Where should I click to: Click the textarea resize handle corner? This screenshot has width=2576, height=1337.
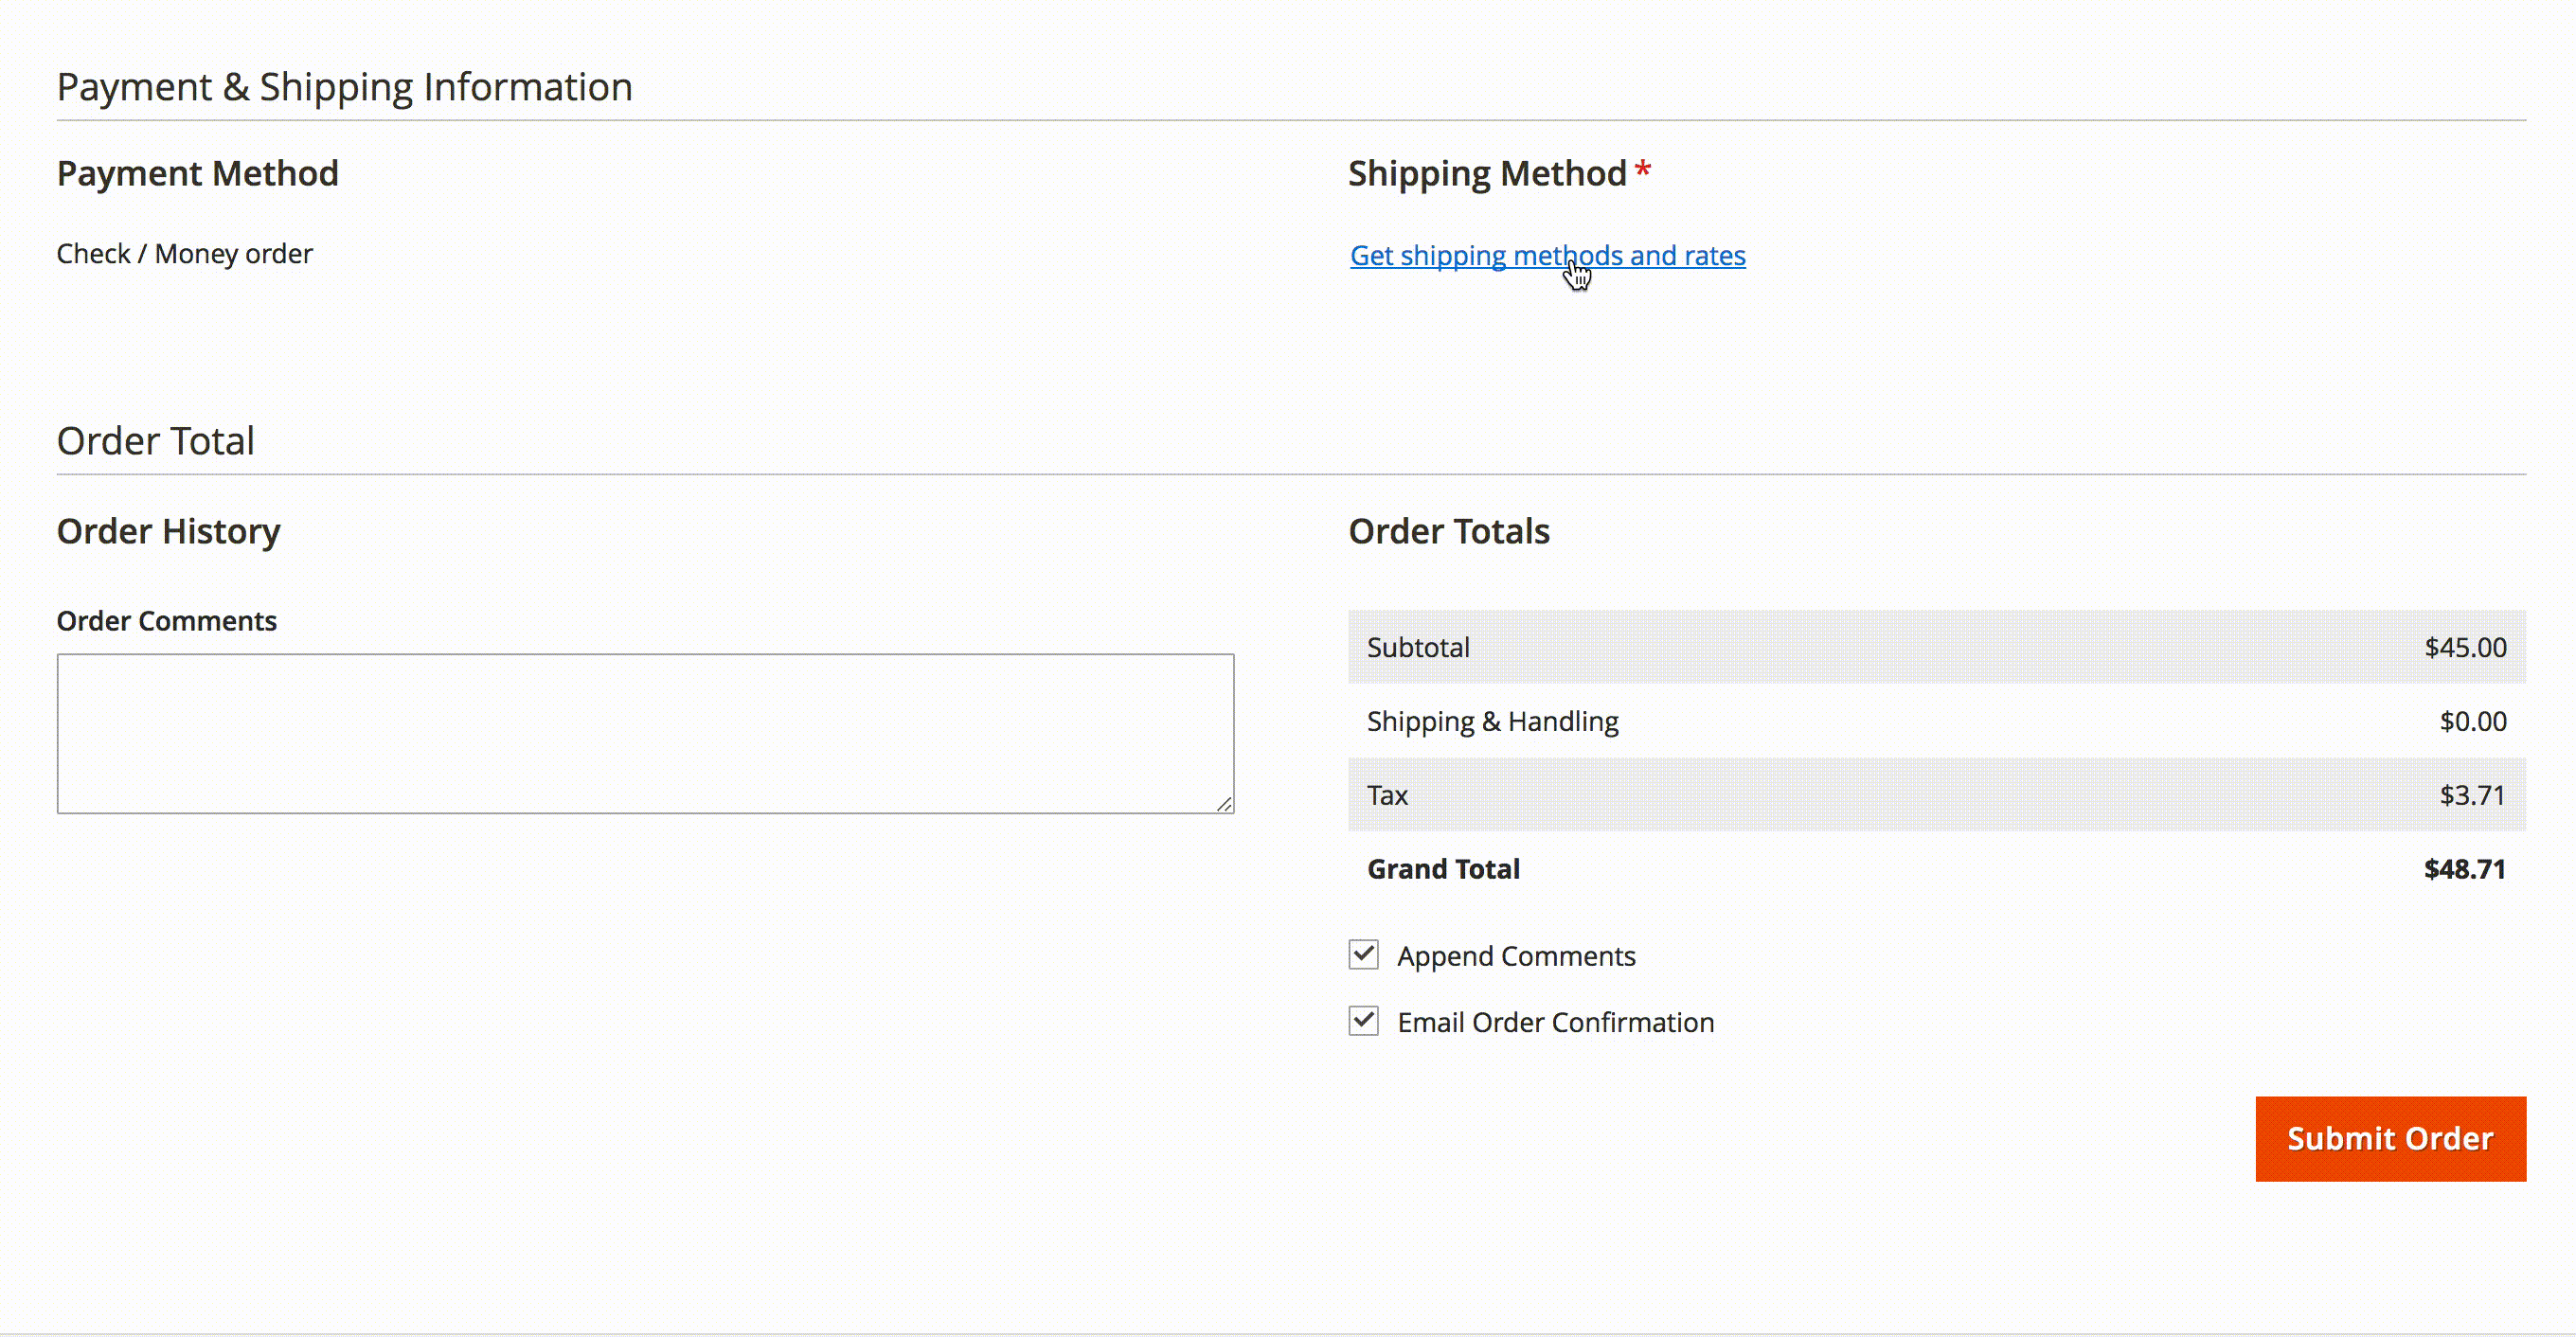tap(1224, 804)
